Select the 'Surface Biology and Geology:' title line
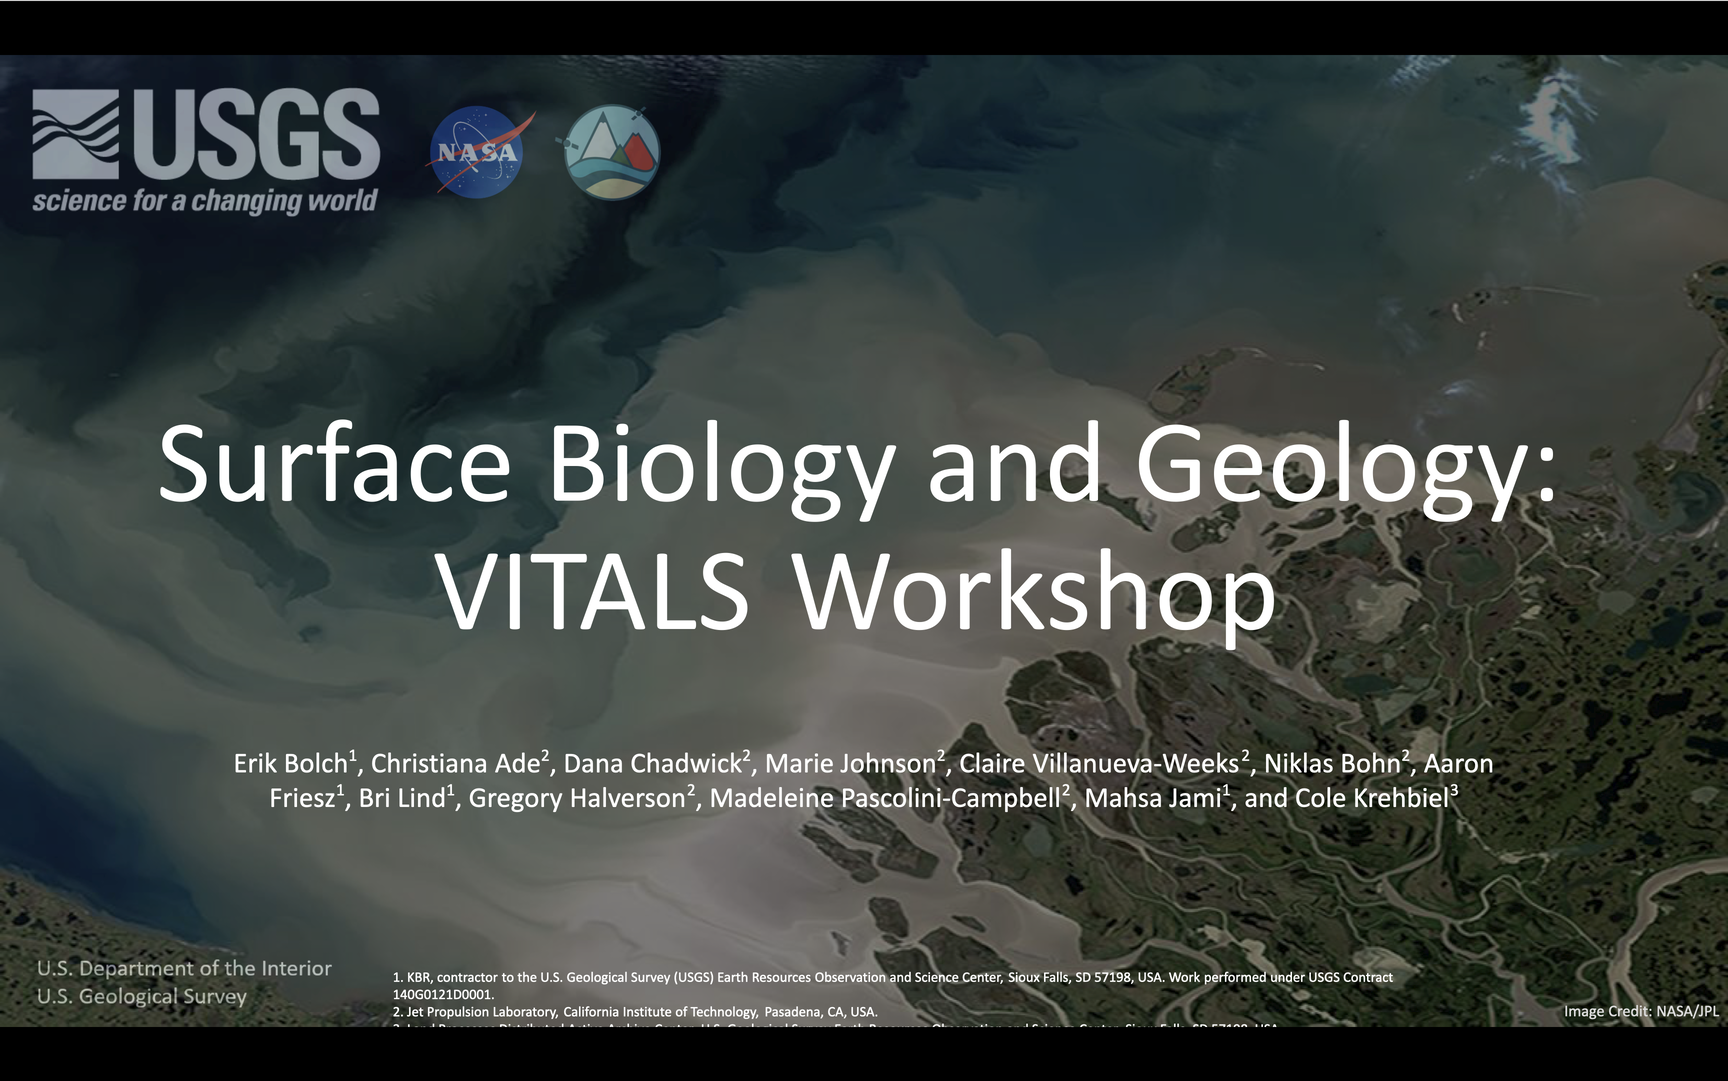 click(857, 465)
